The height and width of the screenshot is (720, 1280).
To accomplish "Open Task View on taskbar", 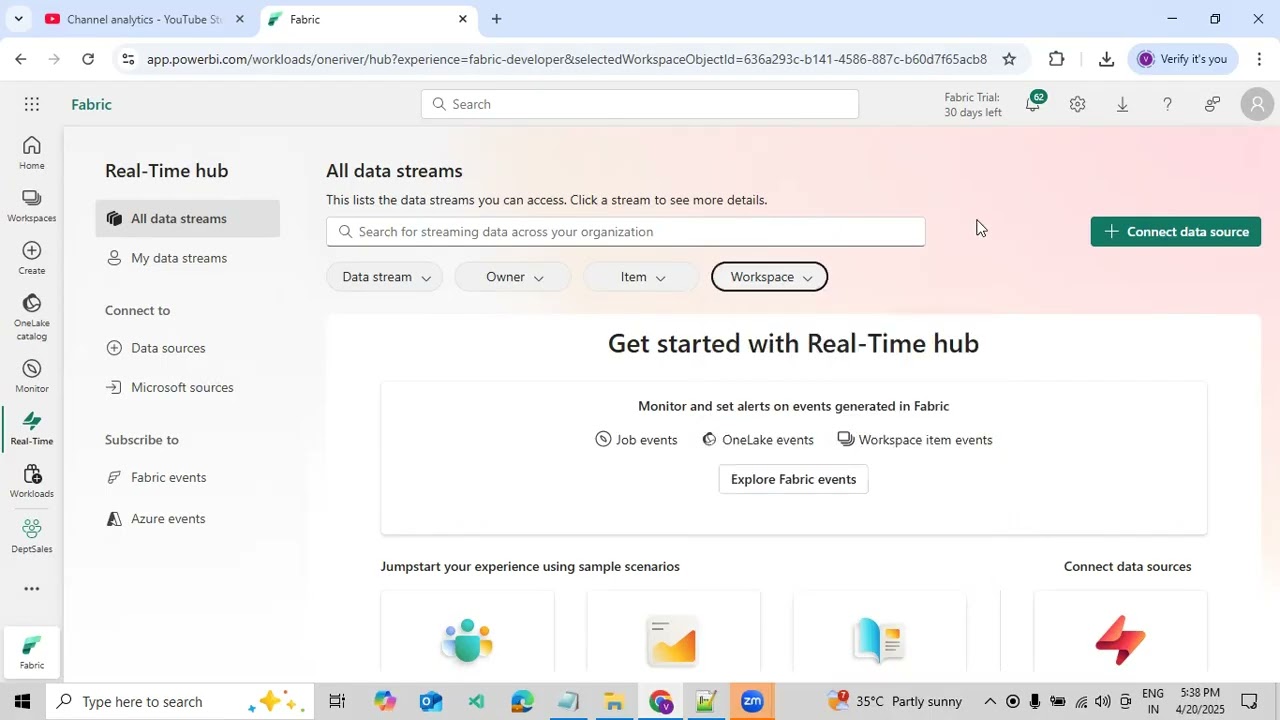I will [337, 701].
